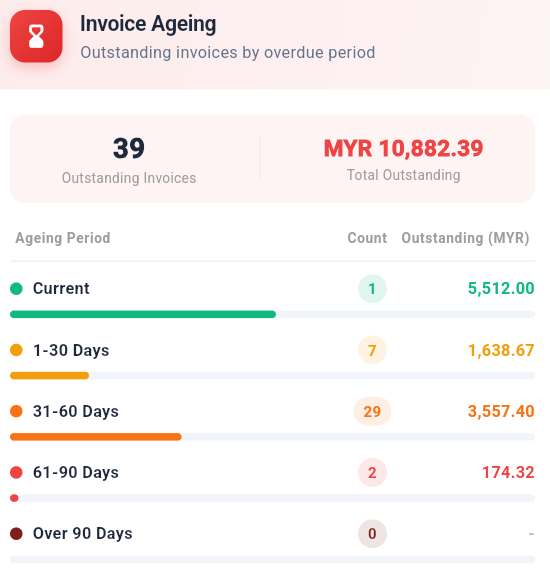Click the orange dot beside 31-60 Days
Viewport: 550px width, 582px height.
[16, 411]
